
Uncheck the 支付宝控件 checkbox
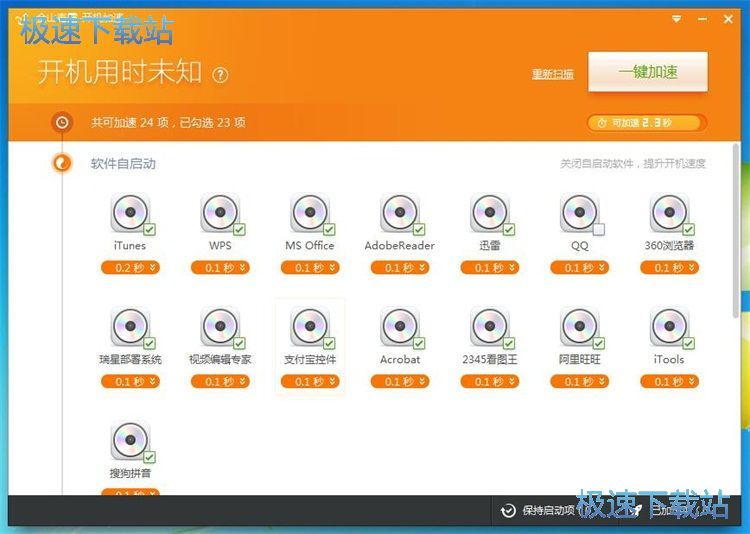pyautogui.click(x=329, y=344)
